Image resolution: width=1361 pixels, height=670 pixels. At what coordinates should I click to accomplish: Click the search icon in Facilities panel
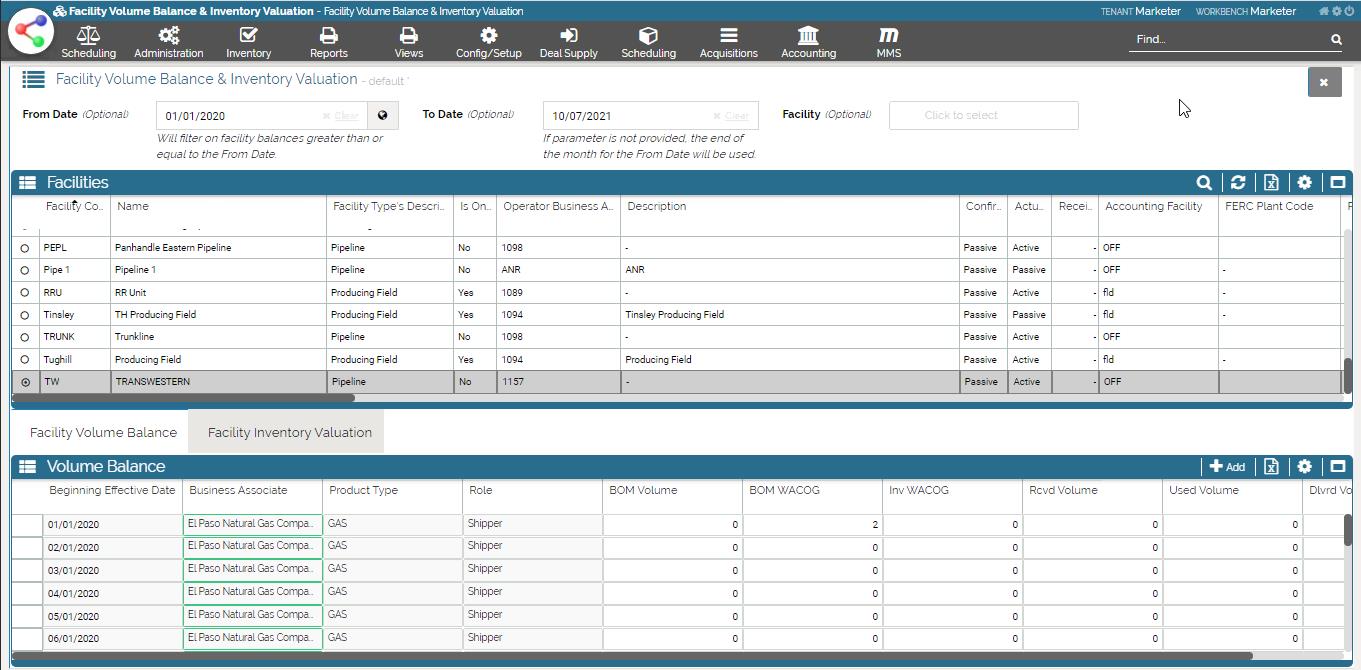coord(1204,183)
